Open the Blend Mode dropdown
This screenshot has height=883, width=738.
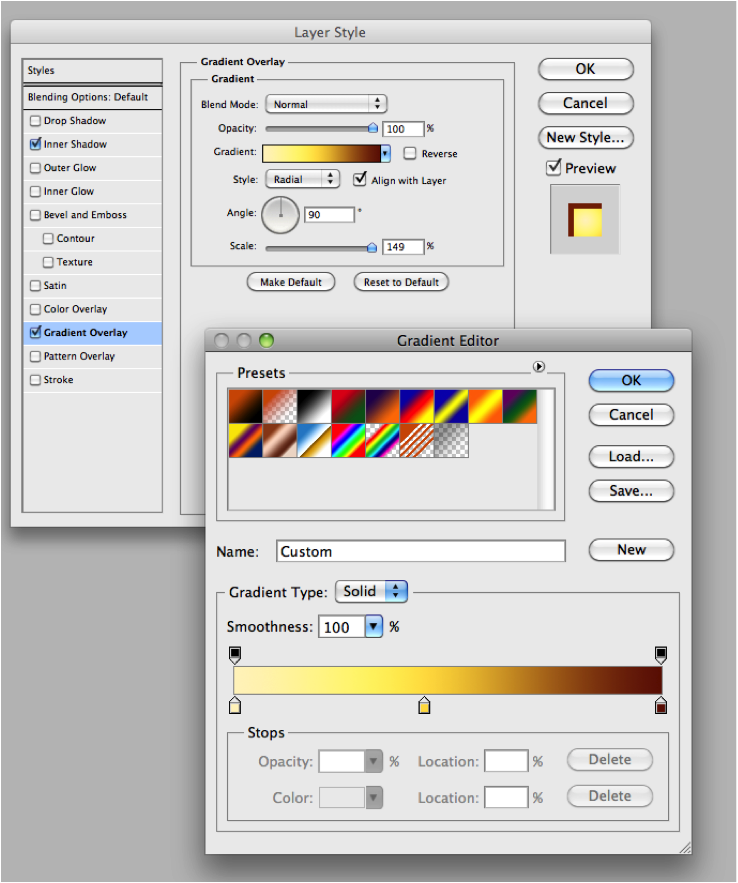pos(325,104)
